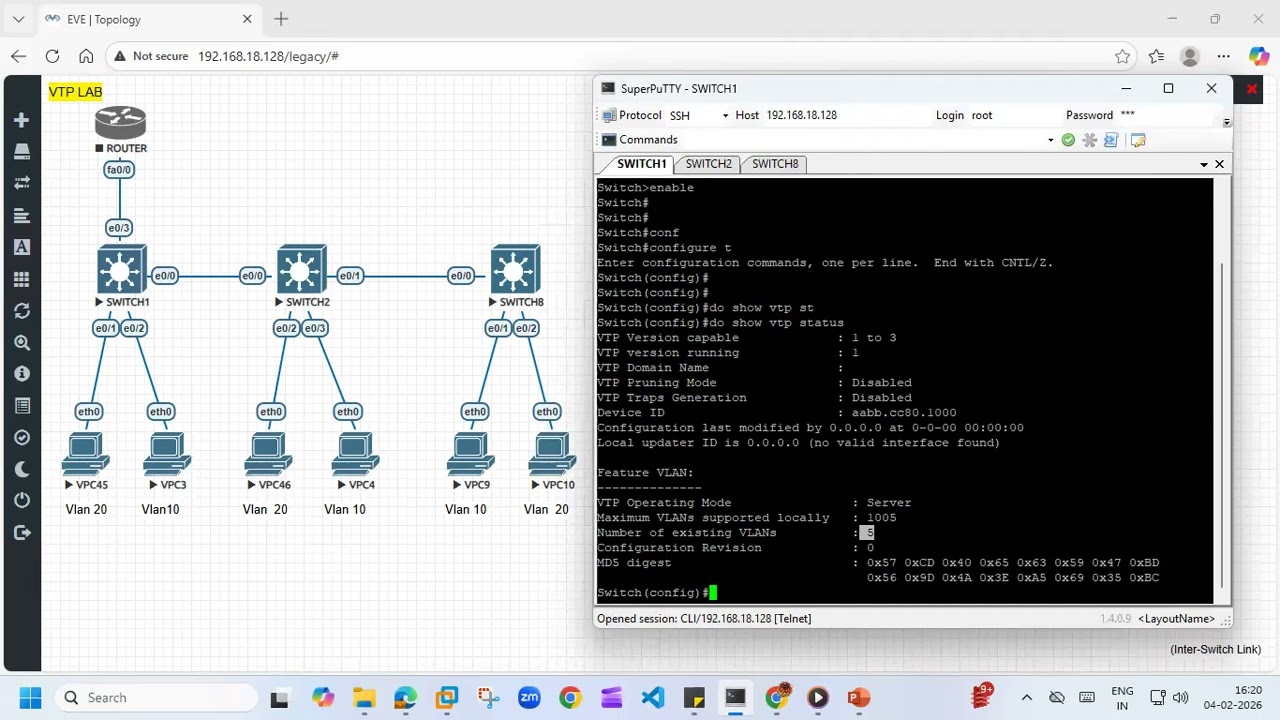Open the Networks arrows icon in EVE sidebar
Viewport: 1280px width, 720px height.
tap(22, 183)
